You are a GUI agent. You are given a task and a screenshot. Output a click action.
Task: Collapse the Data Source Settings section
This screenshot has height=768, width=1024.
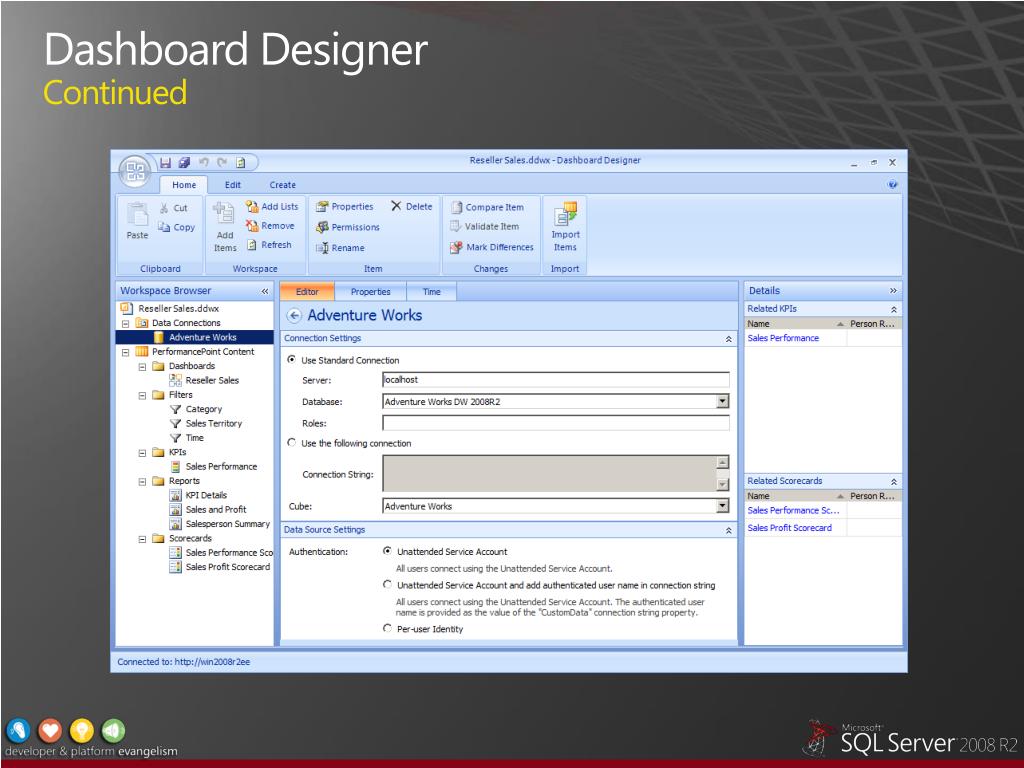729,530
